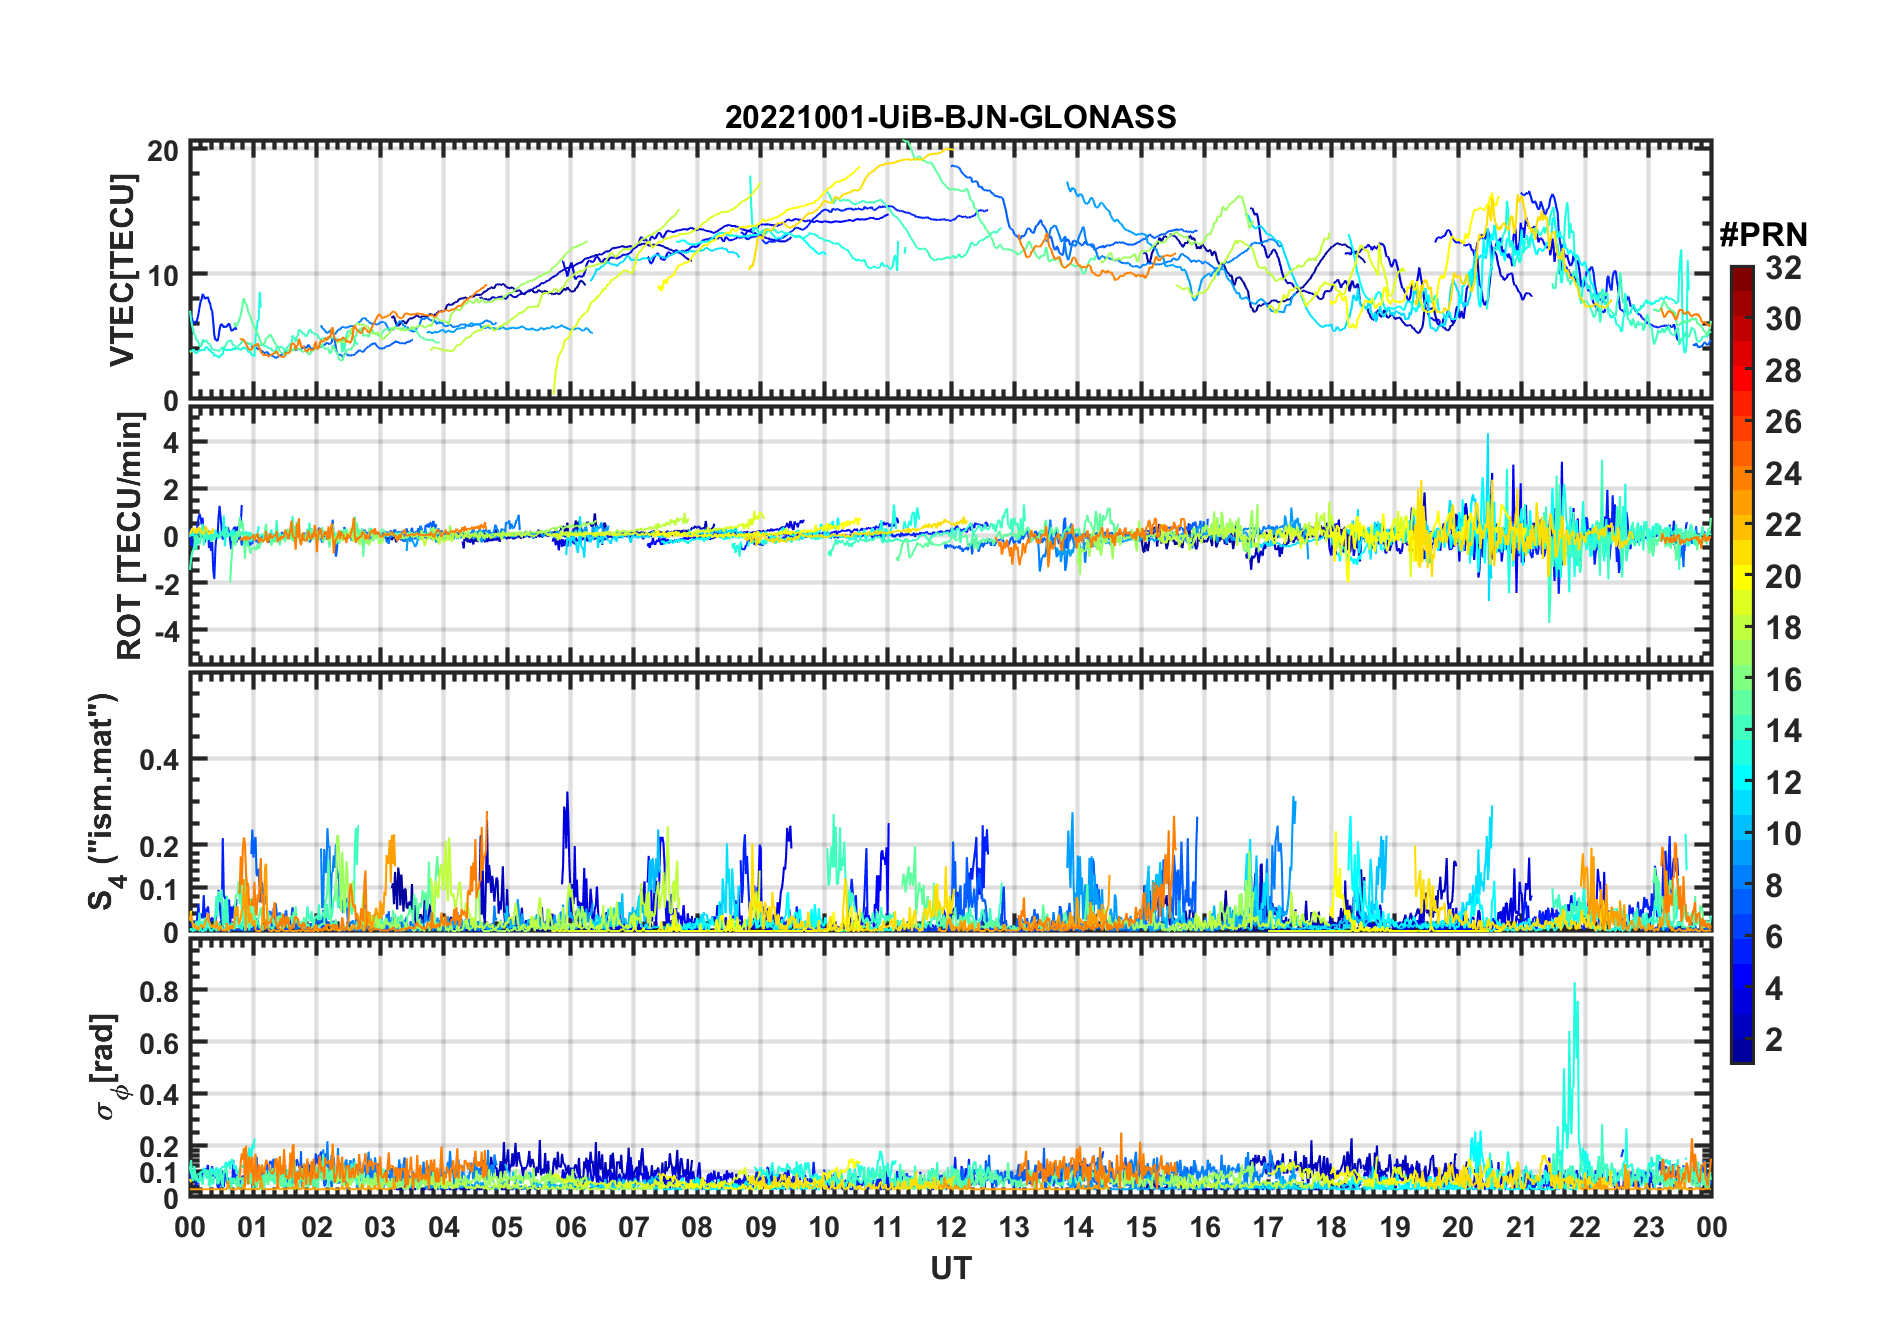Select colorbar tick label 30

[1783, 319]
